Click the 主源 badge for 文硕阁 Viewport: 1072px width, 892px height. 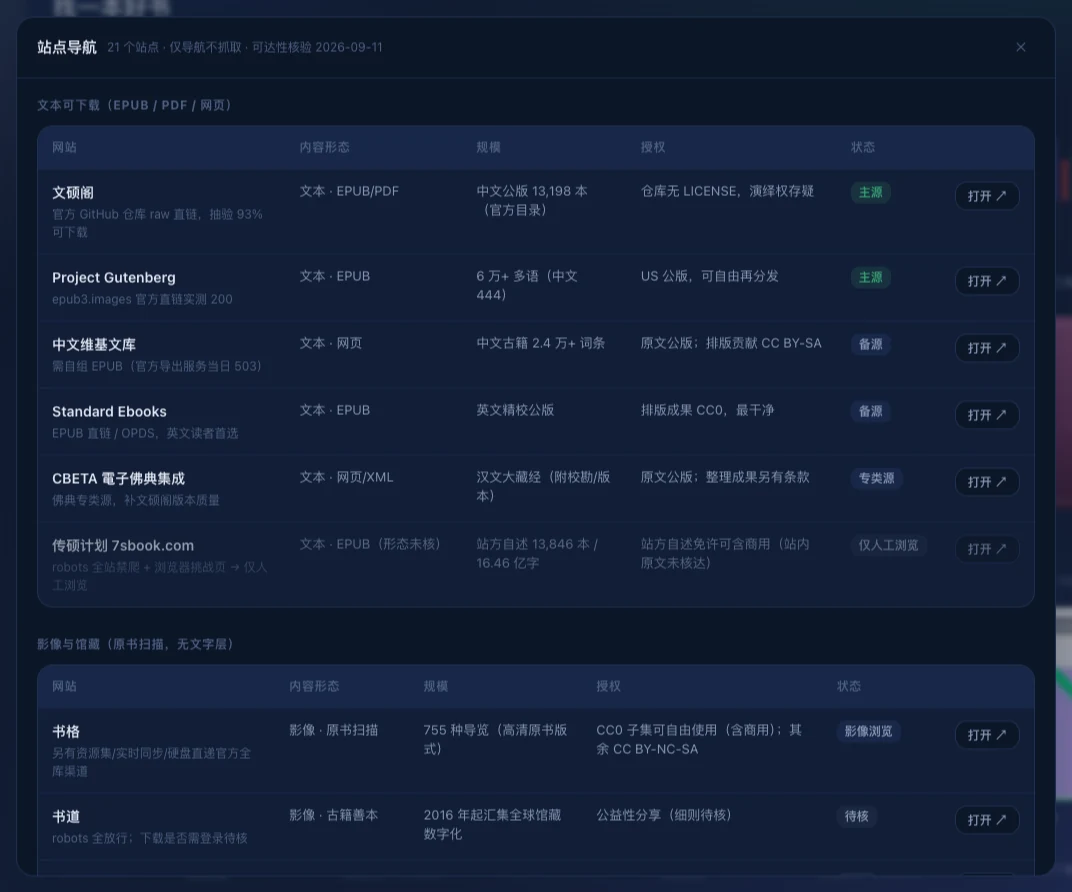(870, 193)
